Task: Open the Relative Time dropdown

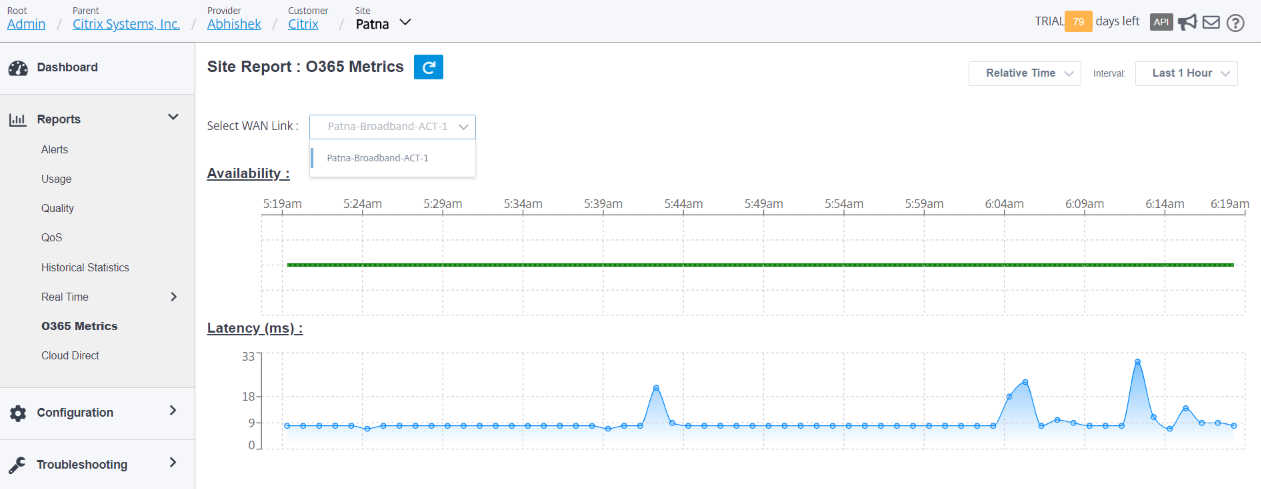Action: 1025,73
